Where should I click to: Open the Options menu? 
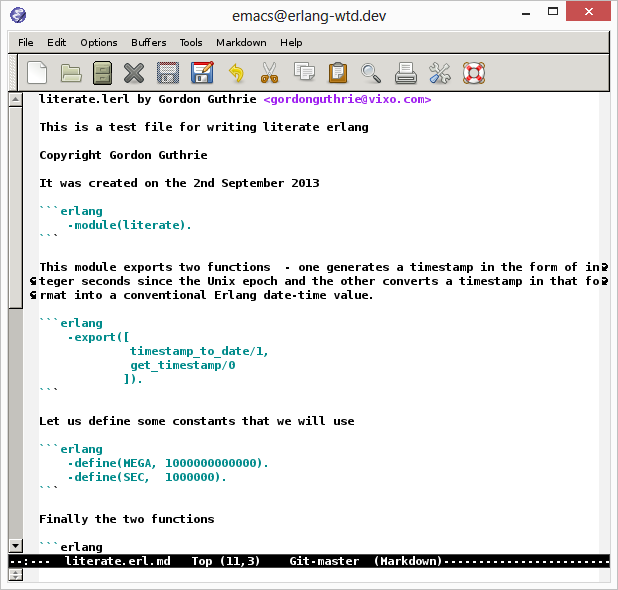click(x=99, y=43)
